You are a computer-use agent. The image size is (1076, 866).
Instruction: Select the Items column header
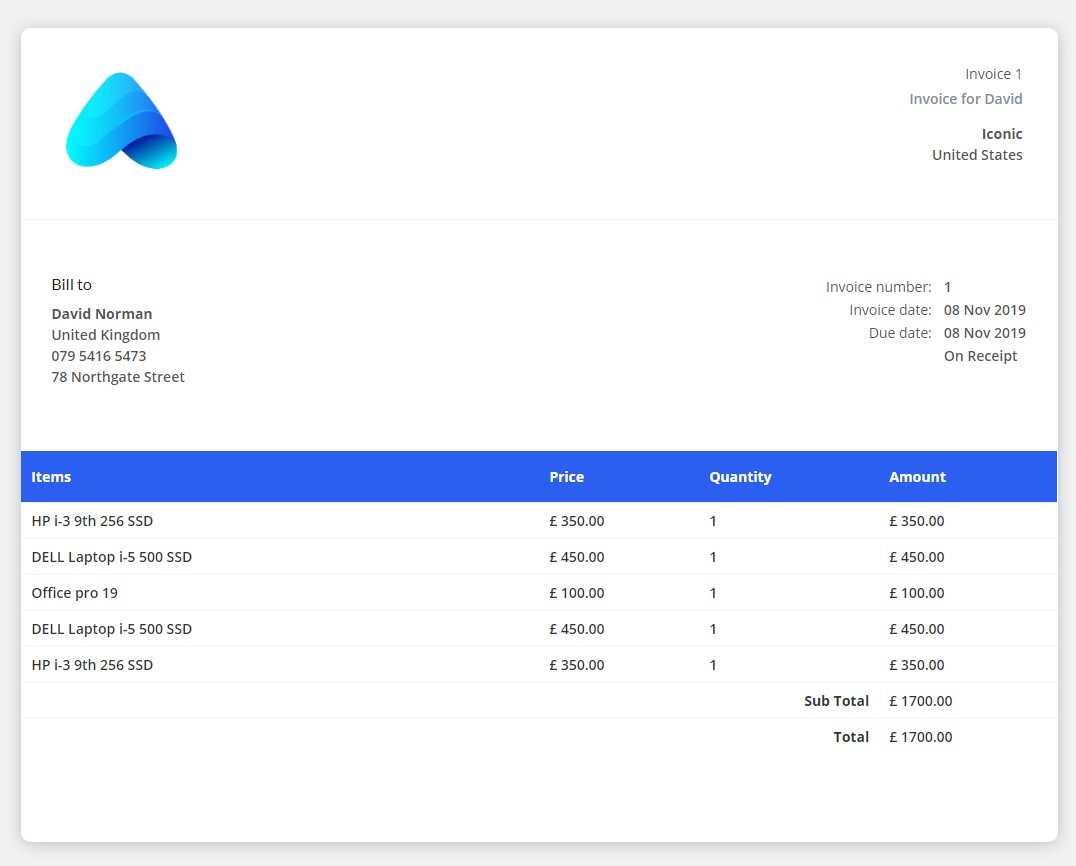pos(51,477)
